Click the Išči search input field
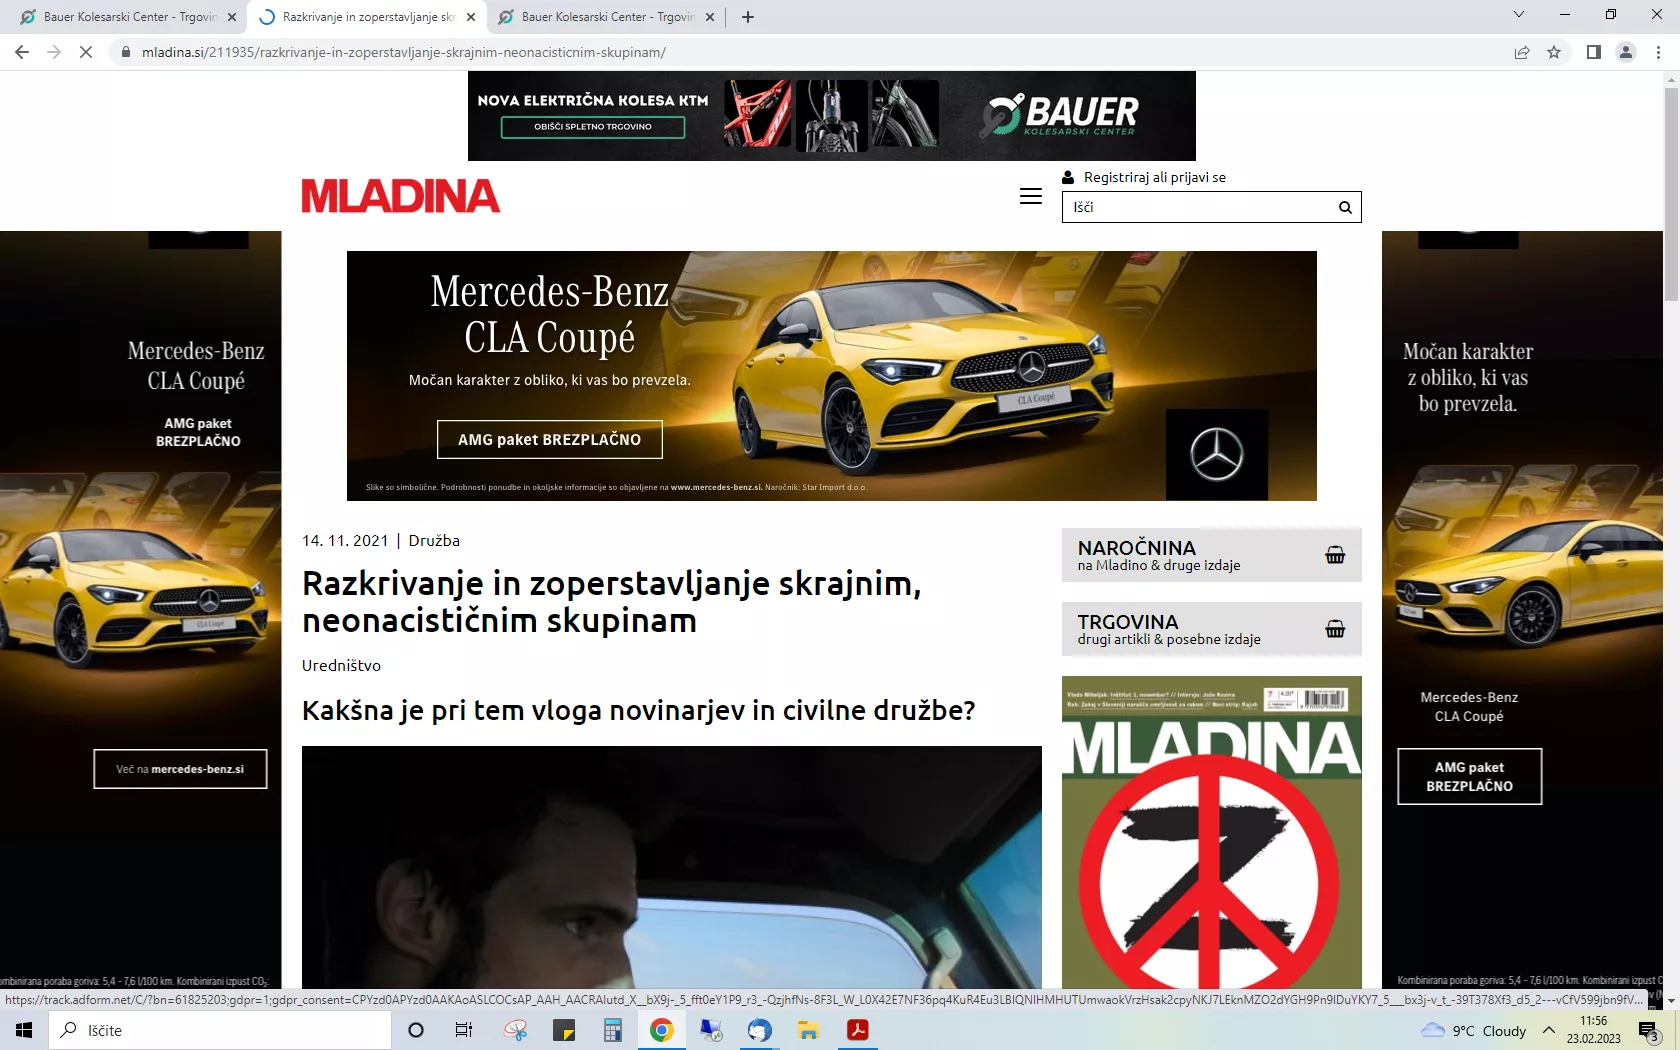1680x1050 pixels. 1200,207
